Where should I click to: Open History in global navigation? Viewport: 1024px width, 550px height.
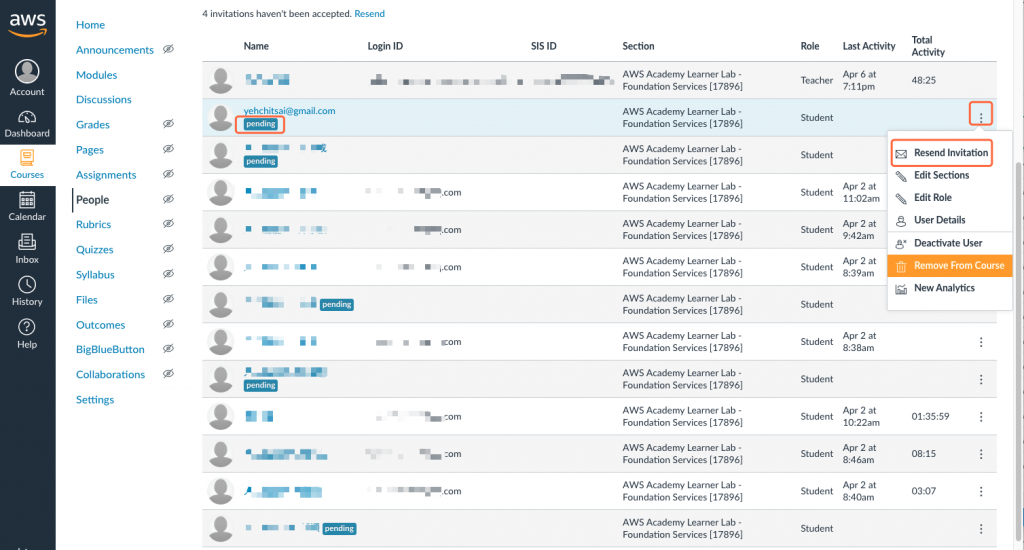27,291
